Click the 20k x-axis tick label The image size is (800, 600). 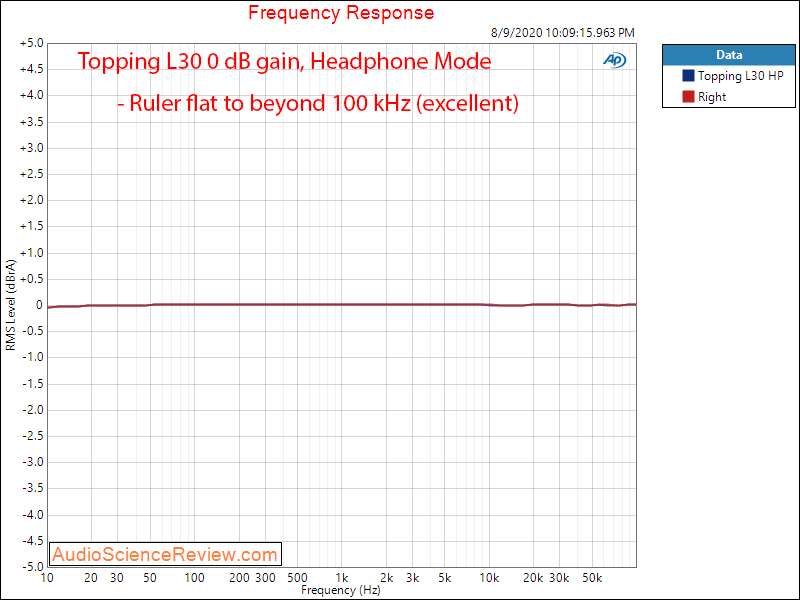[533, 578]
